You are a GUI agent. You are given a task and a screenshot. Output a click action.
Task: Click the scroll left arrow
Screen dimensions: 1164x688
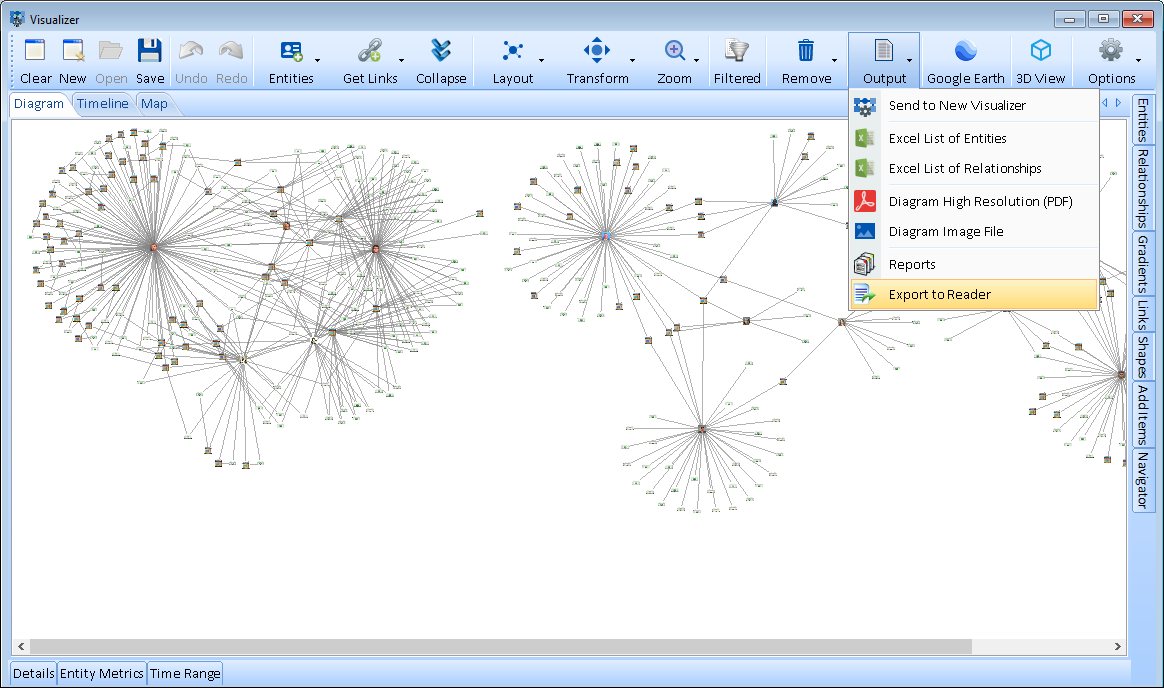pos(21,646)
